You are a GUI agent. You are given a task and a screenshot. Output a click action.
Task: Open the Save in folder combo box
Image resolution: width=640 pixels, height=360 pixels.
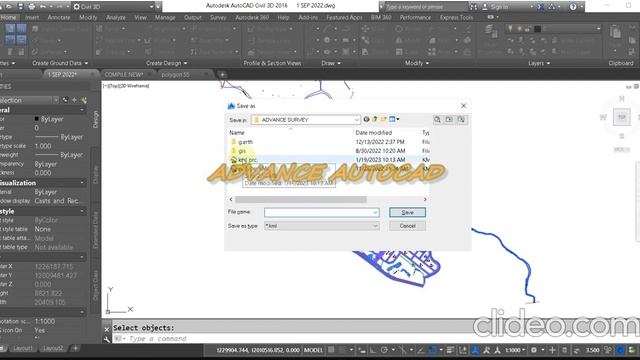pos(306,120)
